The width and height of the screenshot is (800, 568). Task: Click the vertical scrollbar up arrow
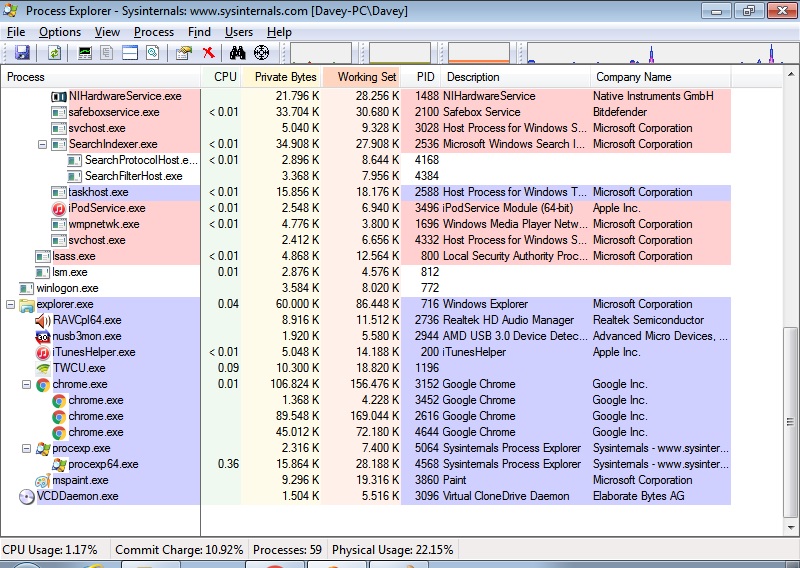[x=791, y=74]
